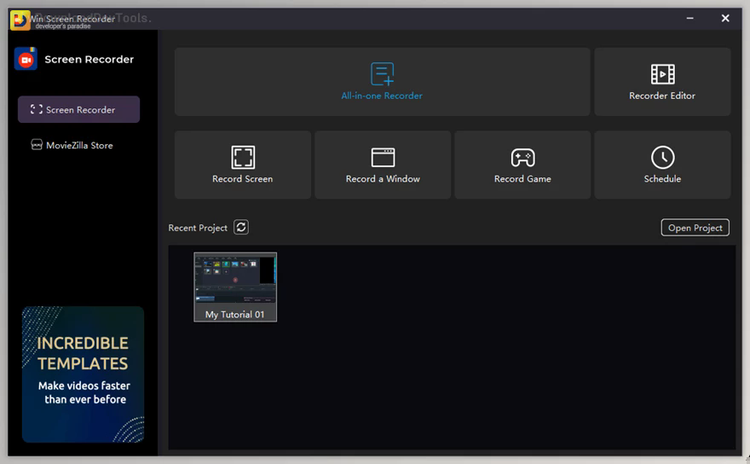750x464 pixels.
Task: Refresh the Recent Project list
Action: coord(241,227)
